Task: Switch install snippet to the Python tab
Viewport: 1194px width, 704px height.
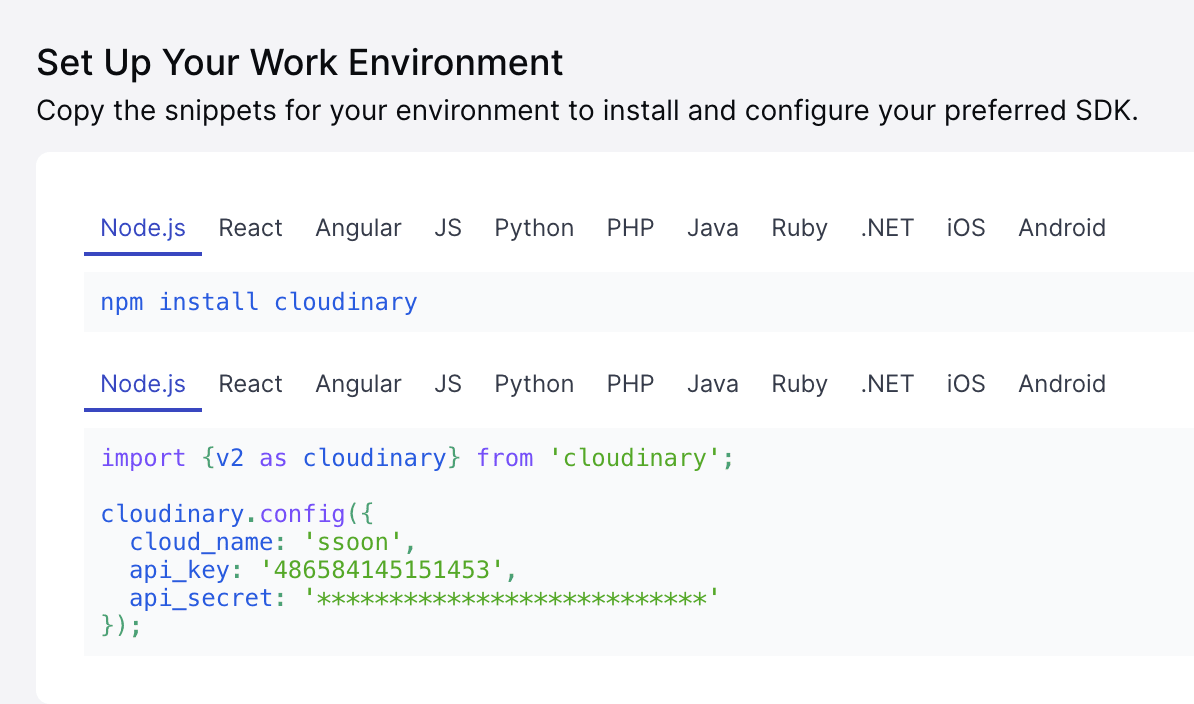Action: (534, 228)
